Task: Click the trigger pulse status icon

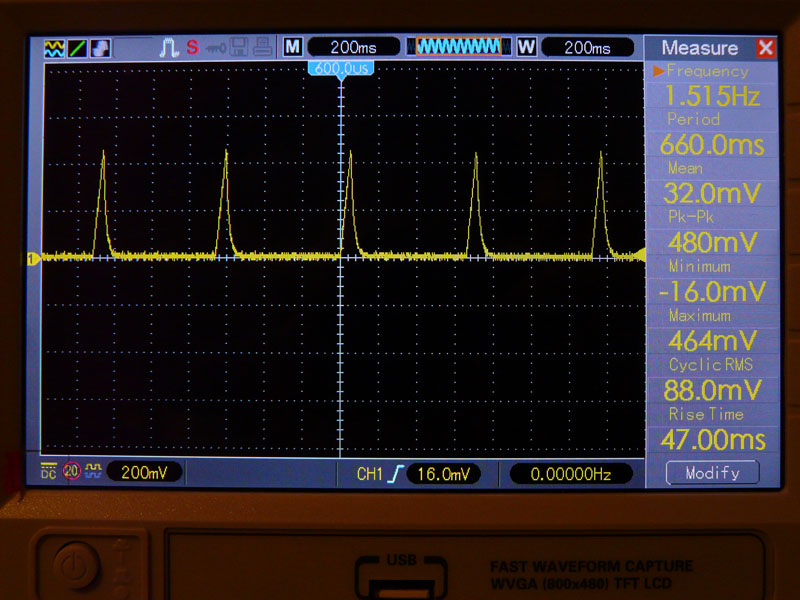Action: tap(169, 47)
